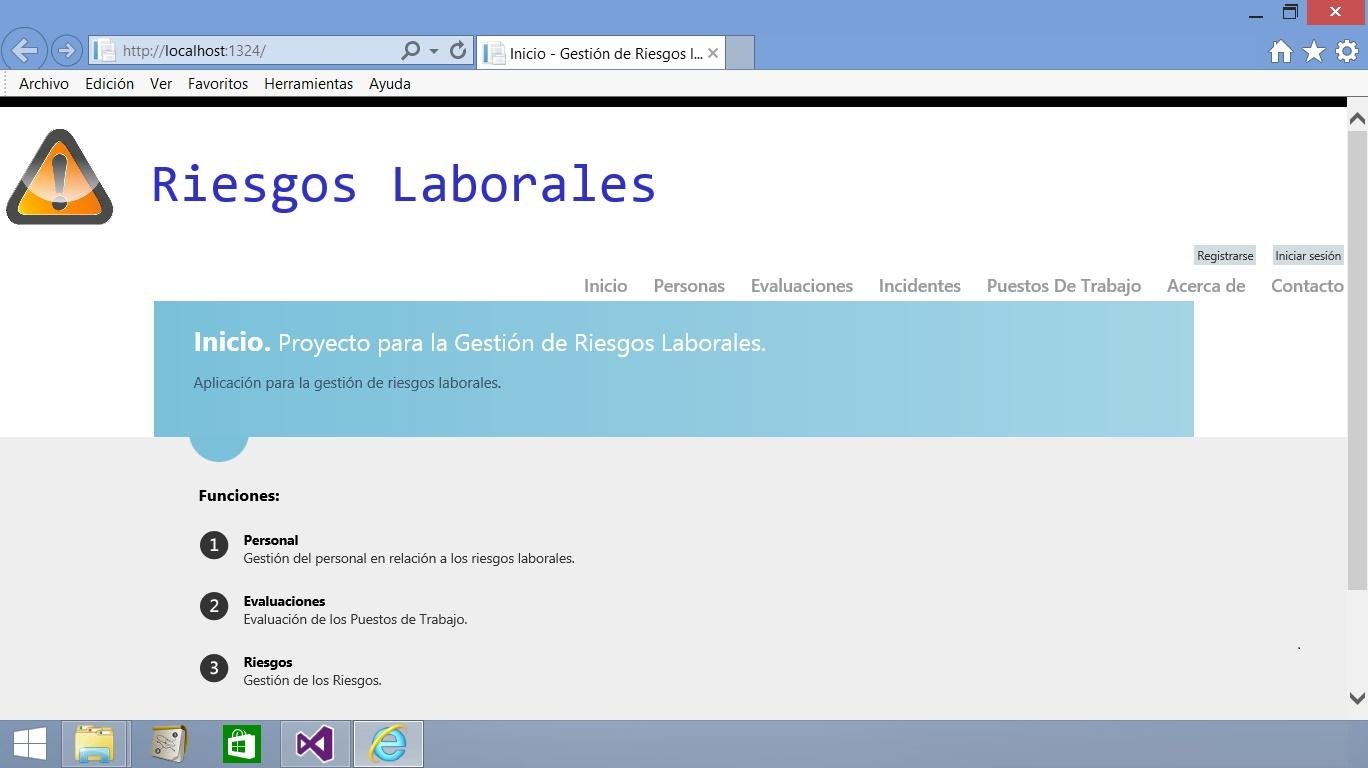
Task: Click the Home icon in the browser toolbar
Action: pos(1280,51)
